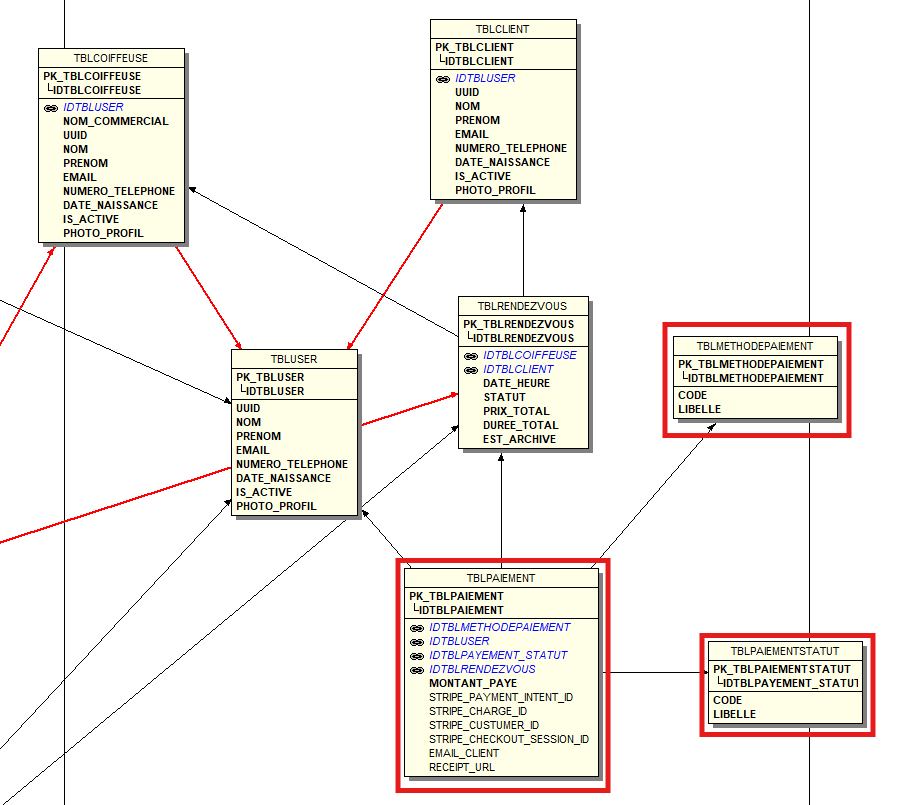Click foreign key icon beside IDTBLUSER in TBLCLIENT
908x805 pixels.
click(442, 79)
